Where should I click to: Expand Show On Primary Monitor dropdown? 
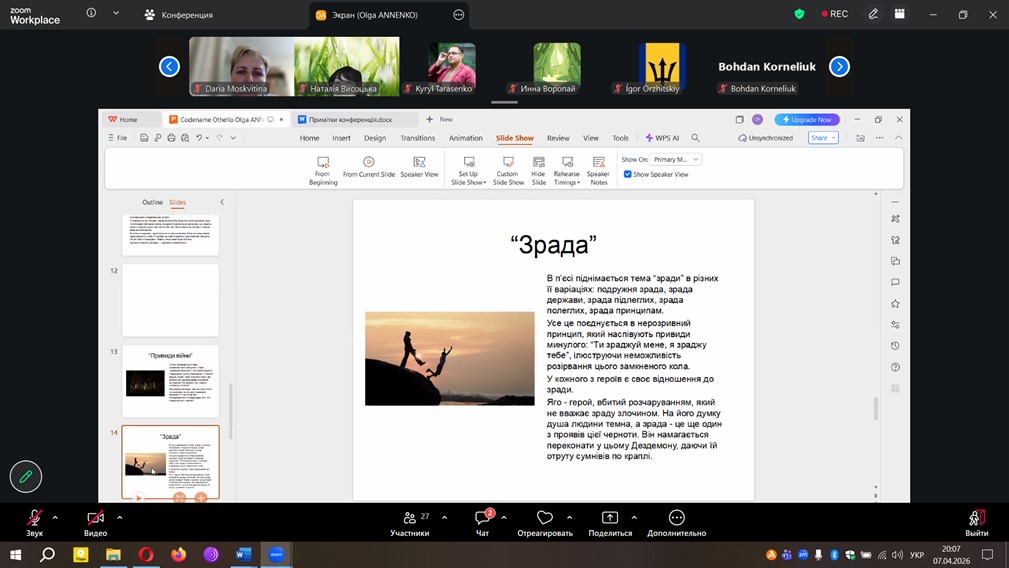tap(695, 159)
